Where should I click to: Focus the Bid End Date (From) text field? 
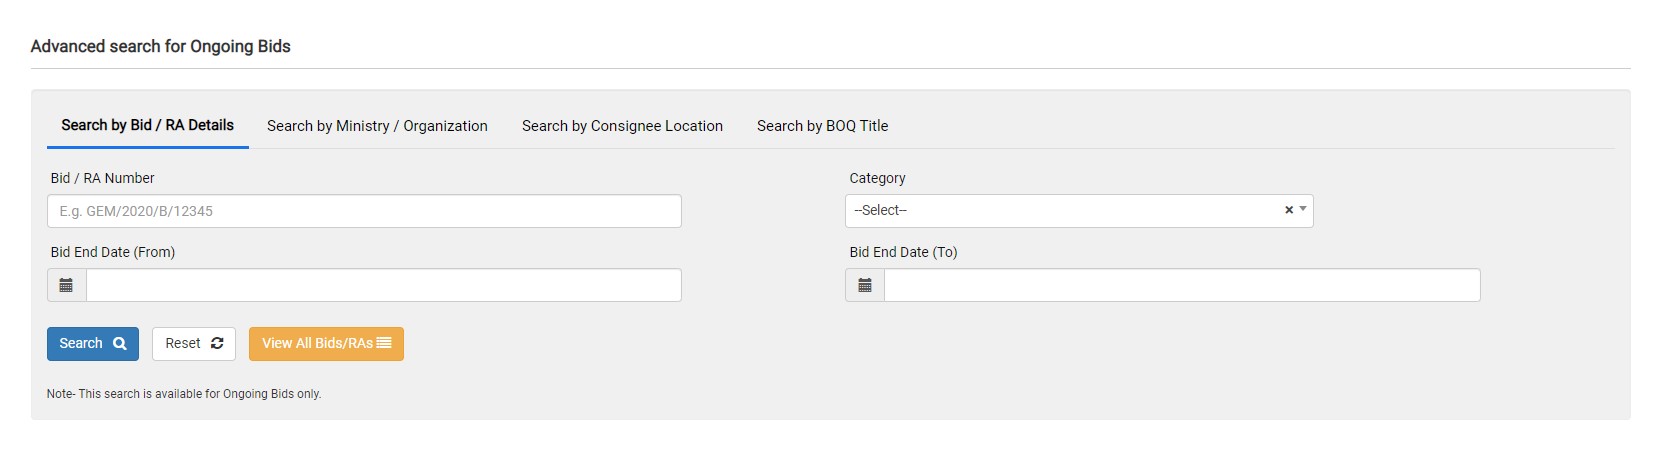click(x=384, y=285)
